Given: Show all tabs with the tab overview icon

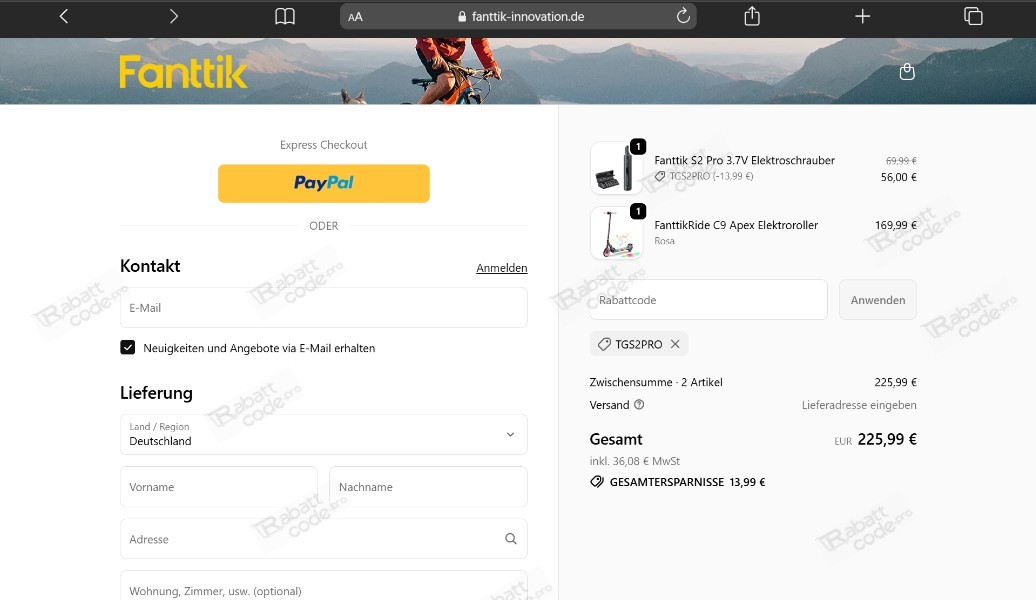Looking at the screenshot, I should pyautogui.click(x=971, y=16).
